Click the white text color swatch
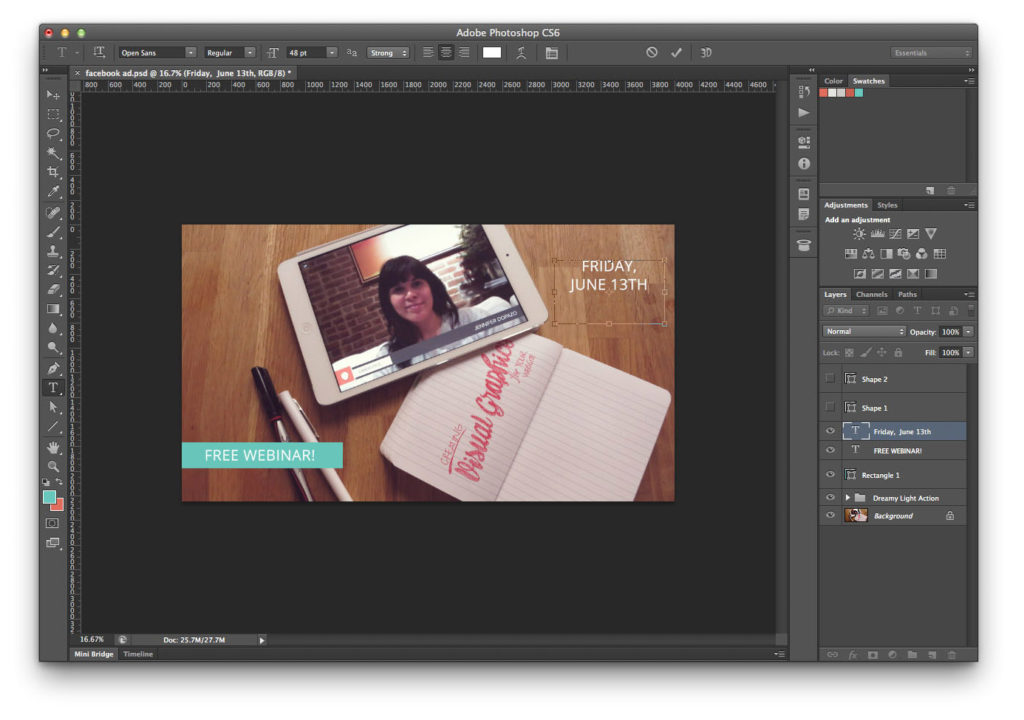 pos(492,53)
